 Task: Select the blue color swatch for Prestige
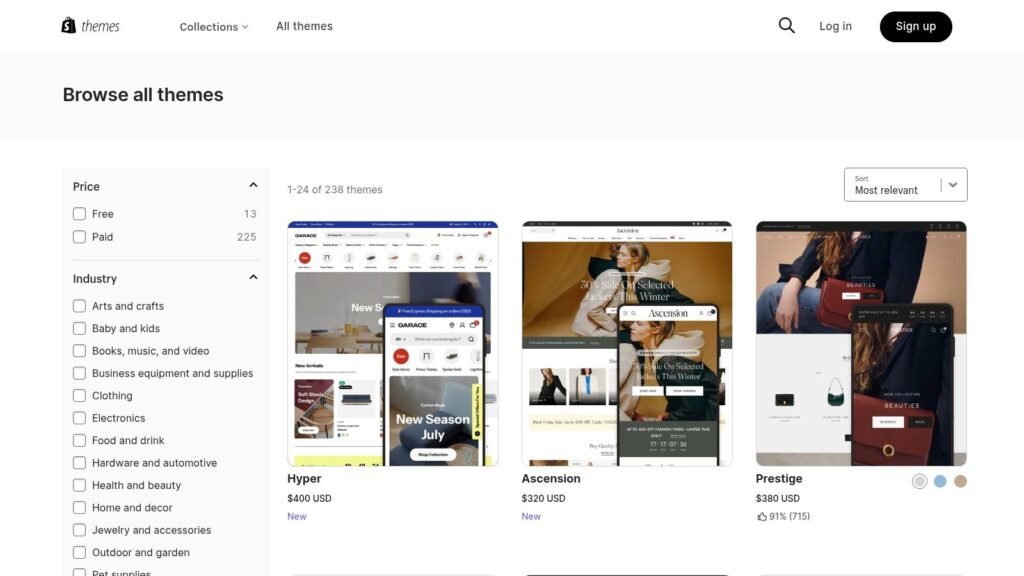939,481
